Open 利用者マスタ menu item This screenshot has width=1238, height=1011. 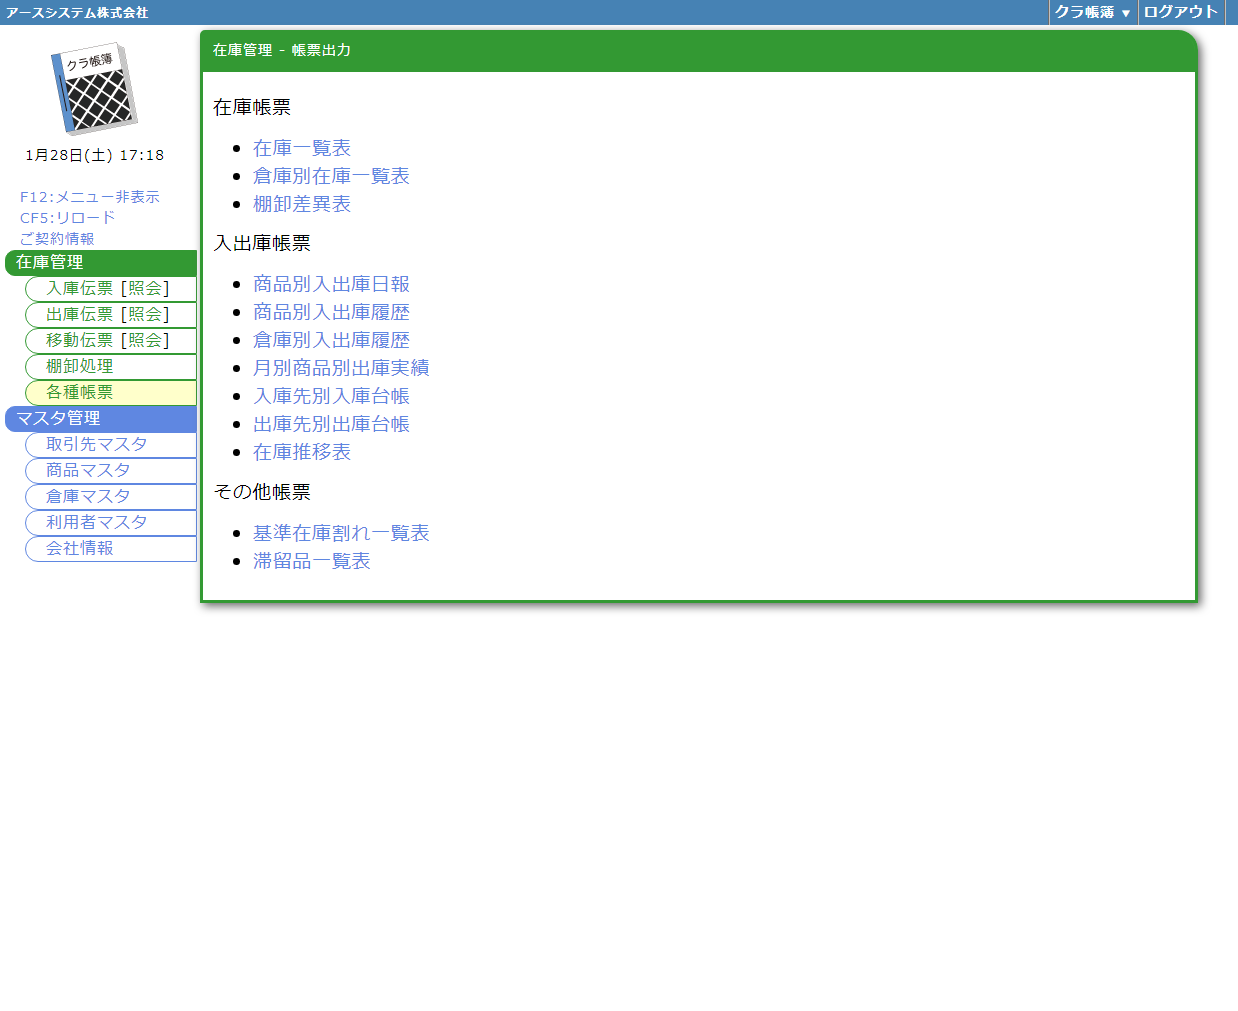click(x=111, y=523)
